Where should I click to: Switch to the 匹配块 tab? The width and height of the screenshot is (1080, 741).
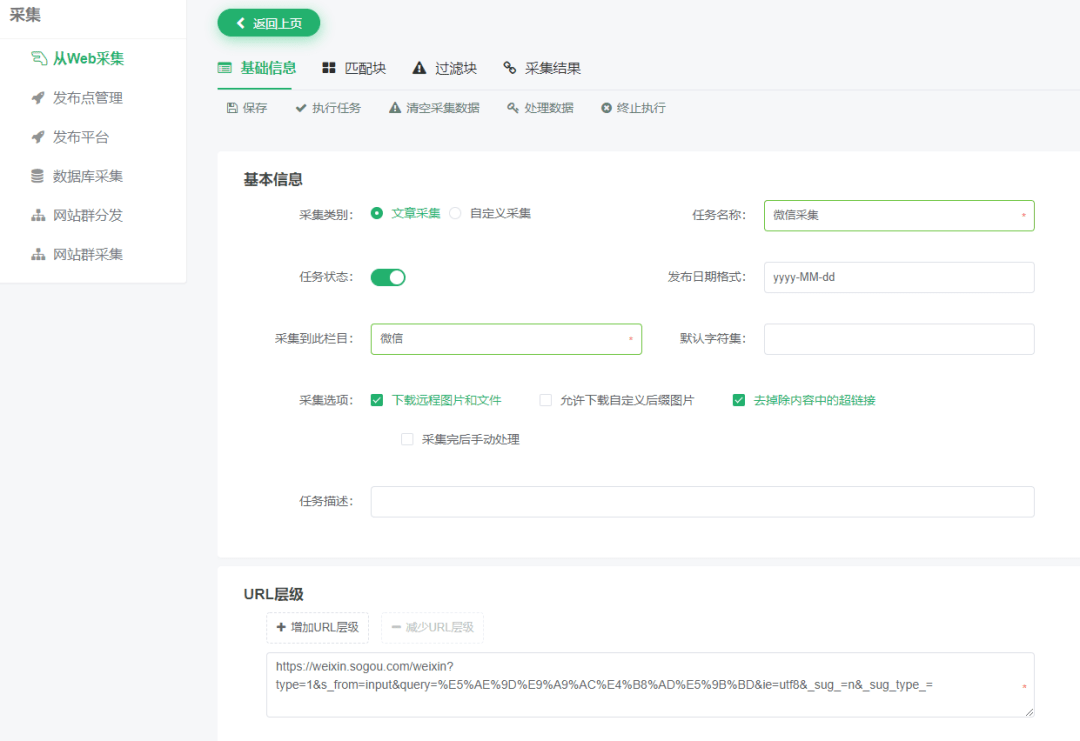(x=354, y=68)
